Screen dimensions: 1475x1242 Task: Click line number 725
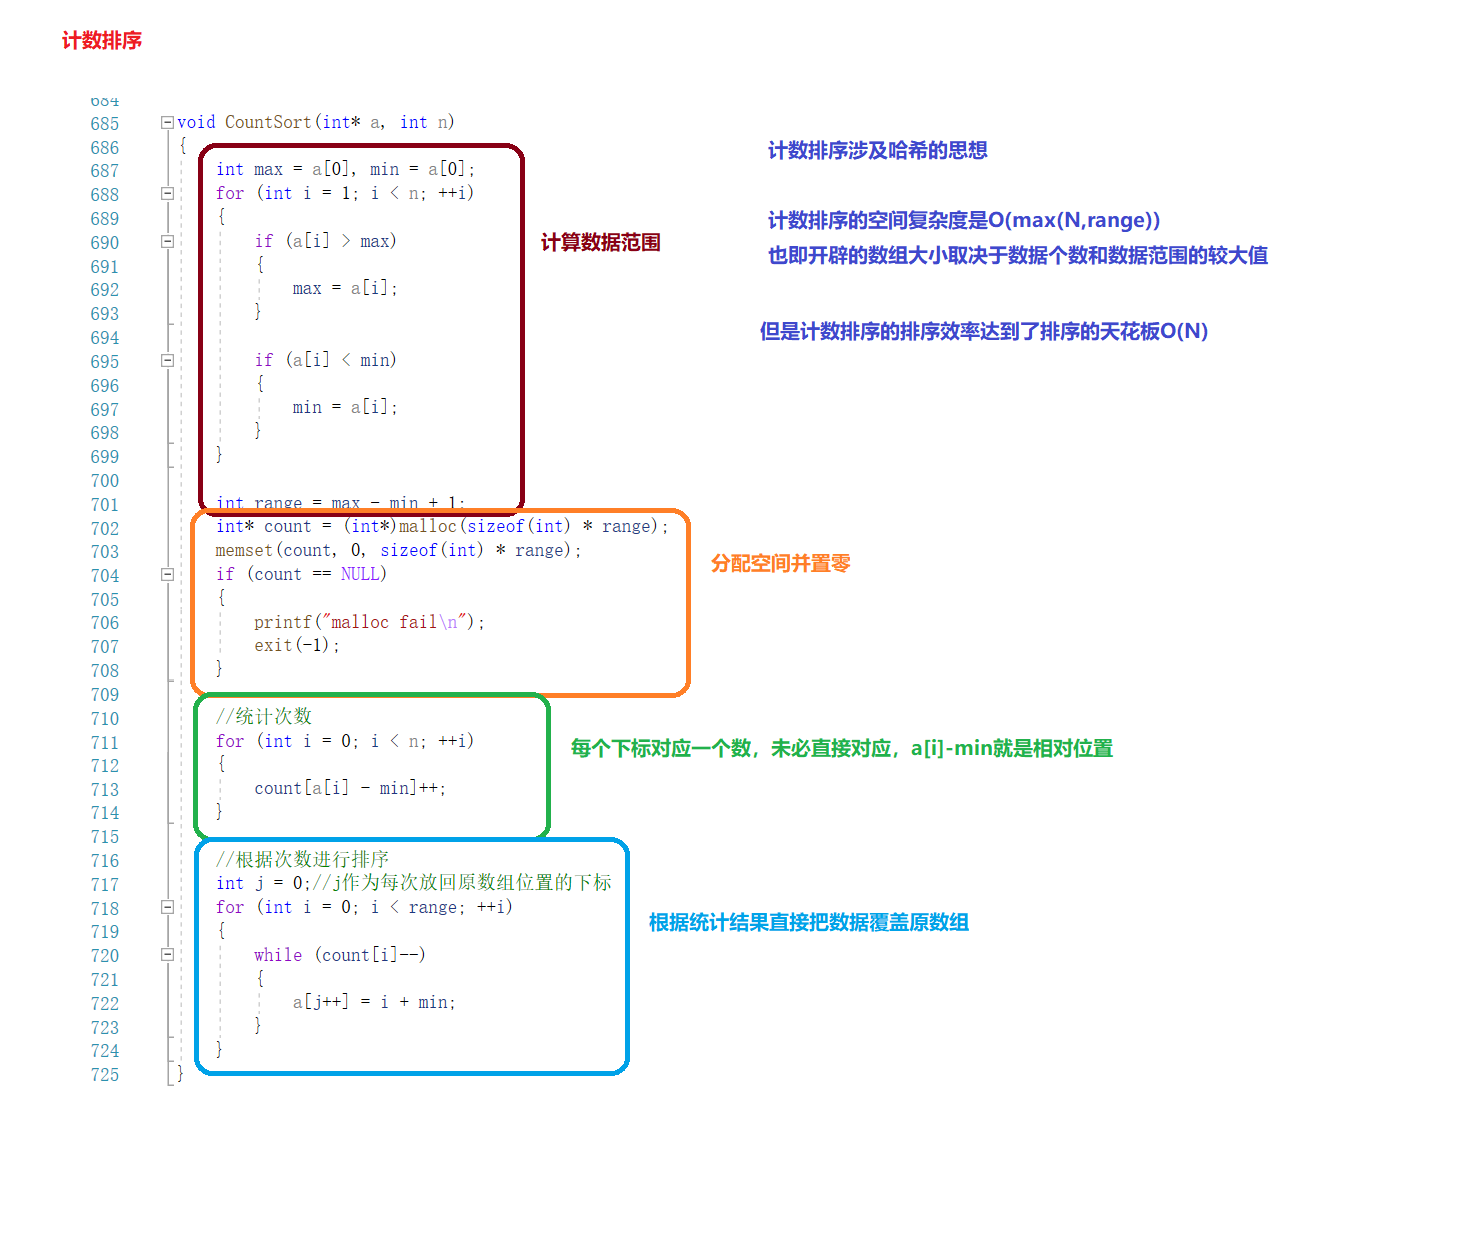[x=105, y=1075]
